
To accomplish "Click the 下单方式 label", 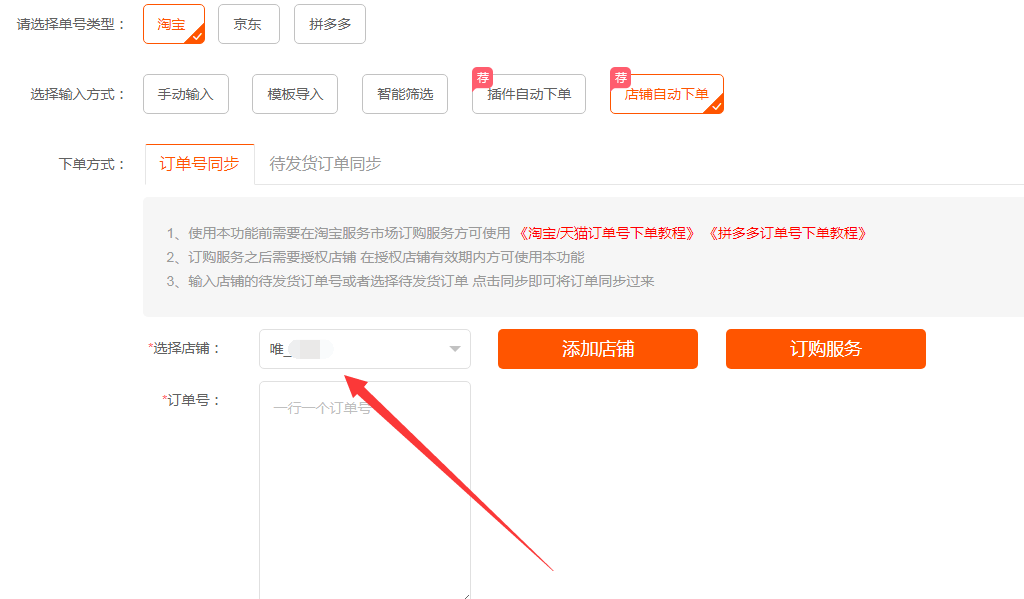I will point(91,164).
